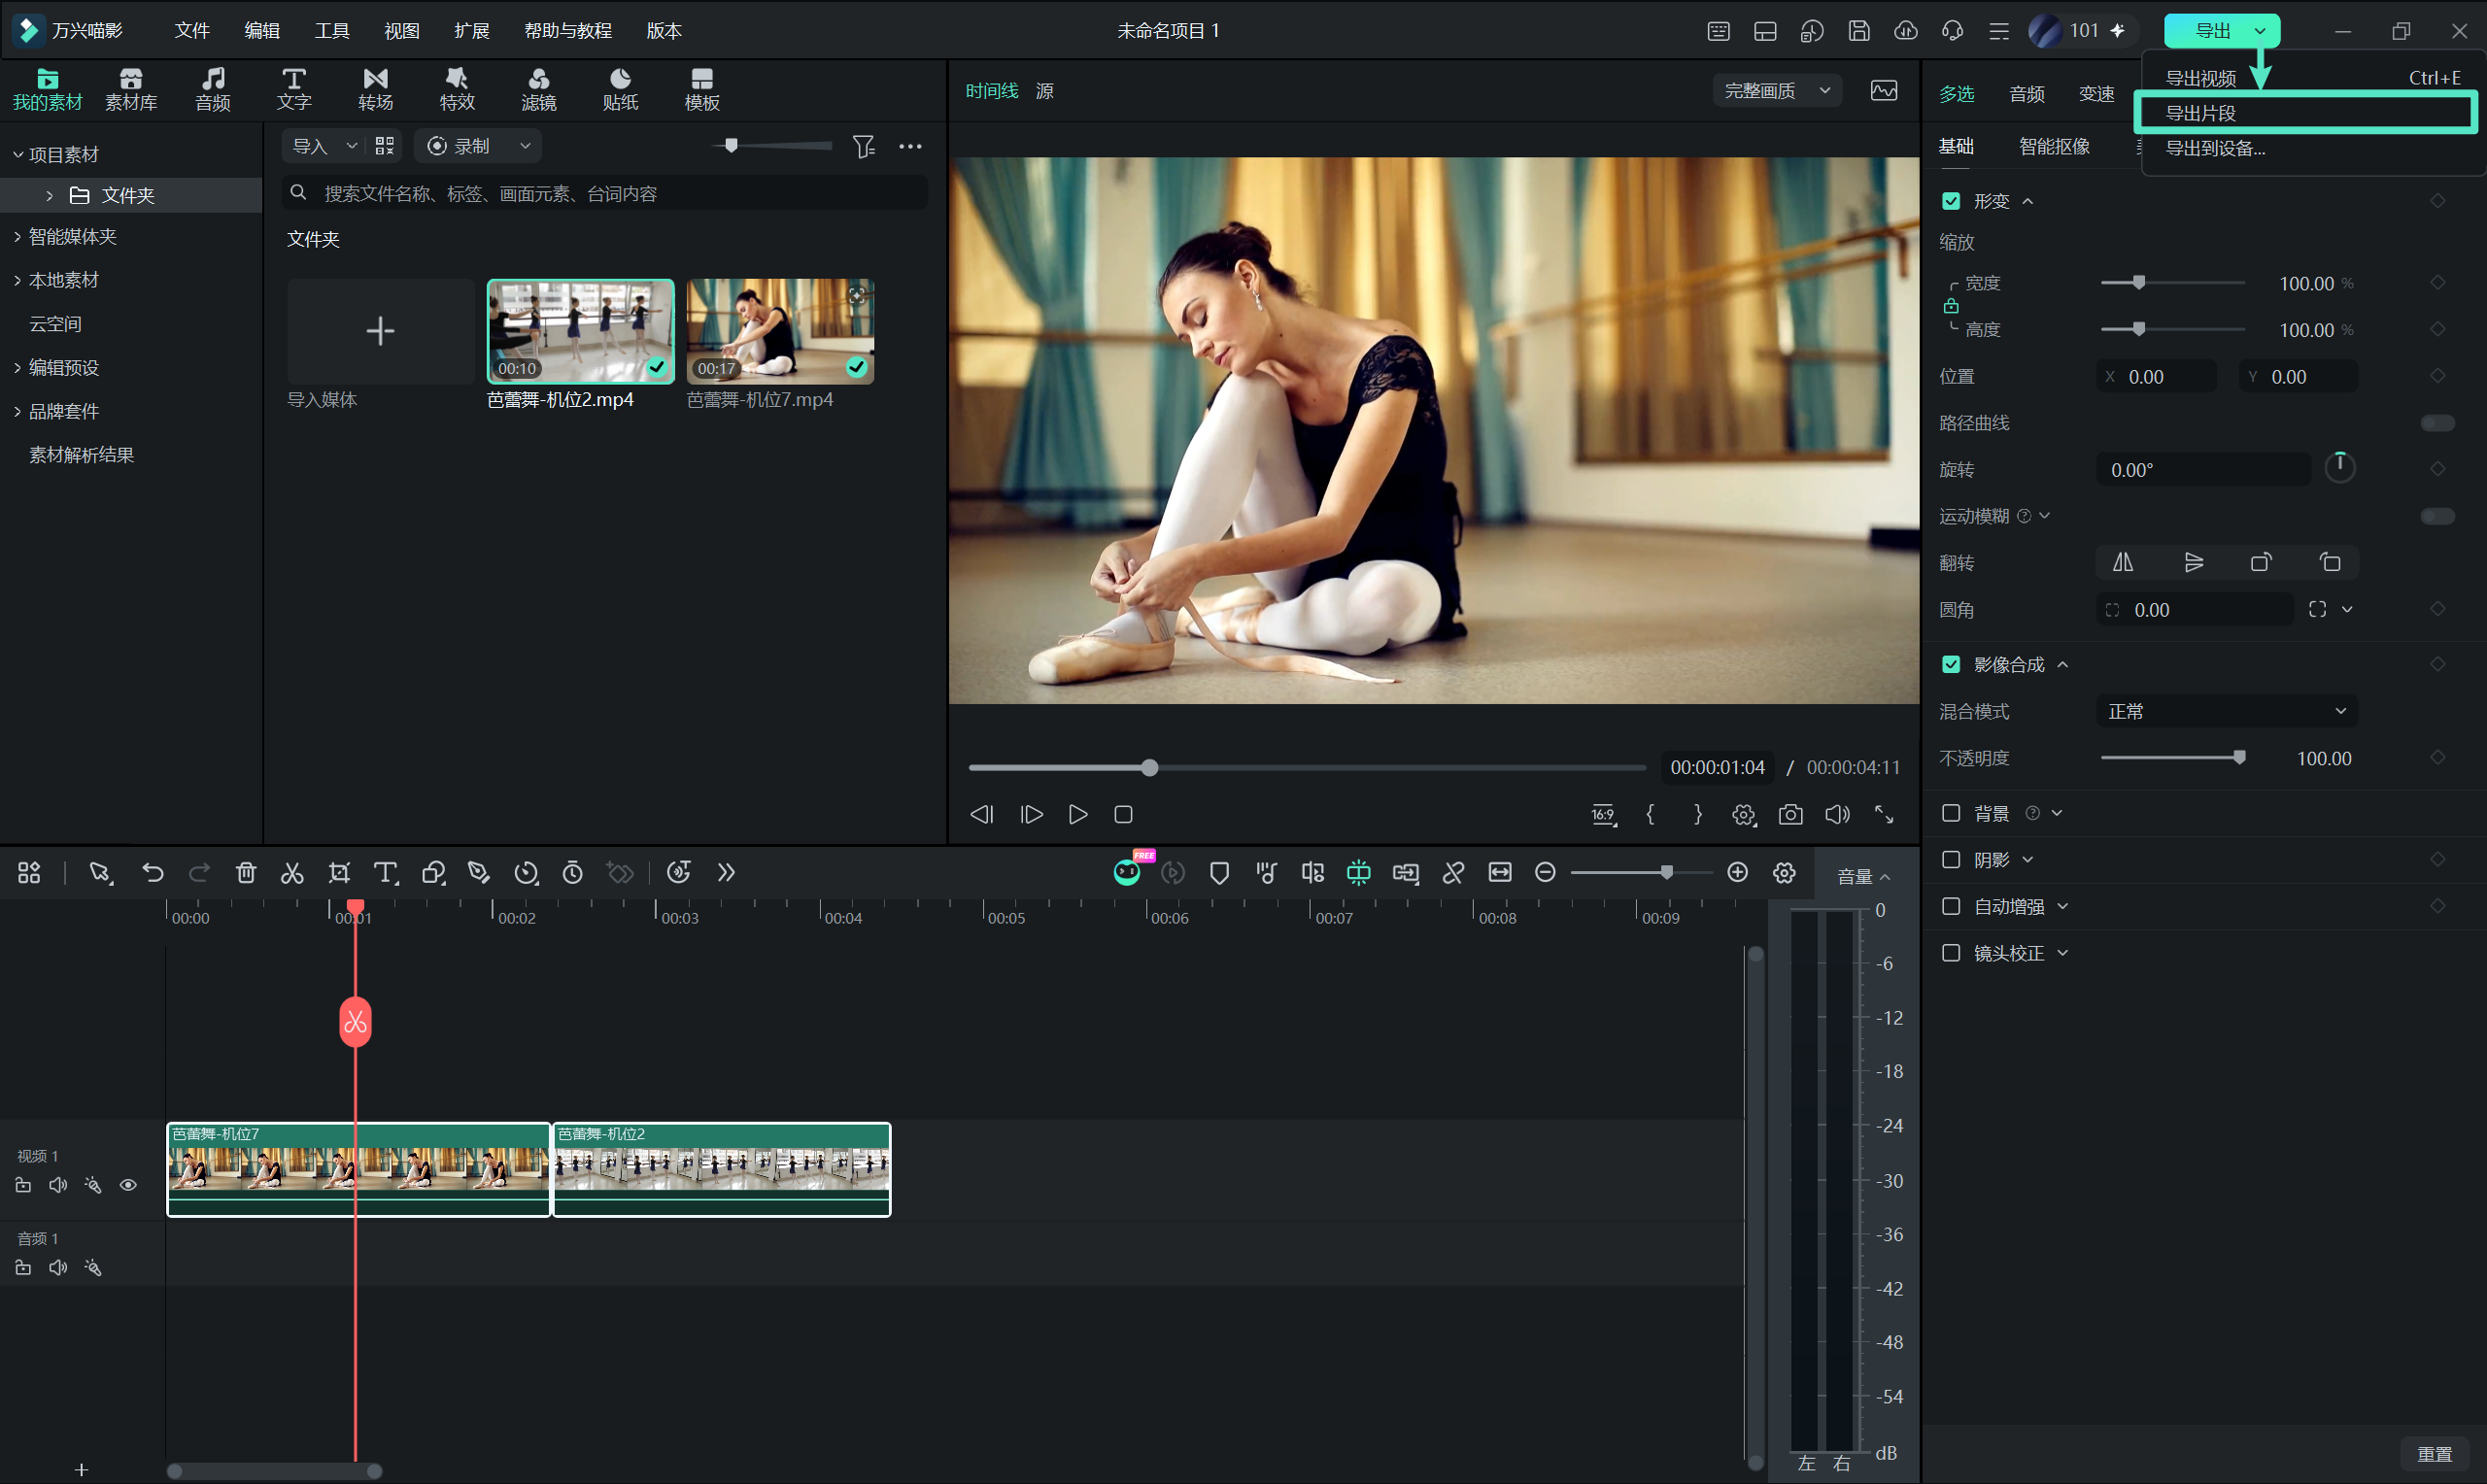Open the Transitions (转场) panel
The image size is (2487, 1484).
pyautogui.click(x=375, y=89)
